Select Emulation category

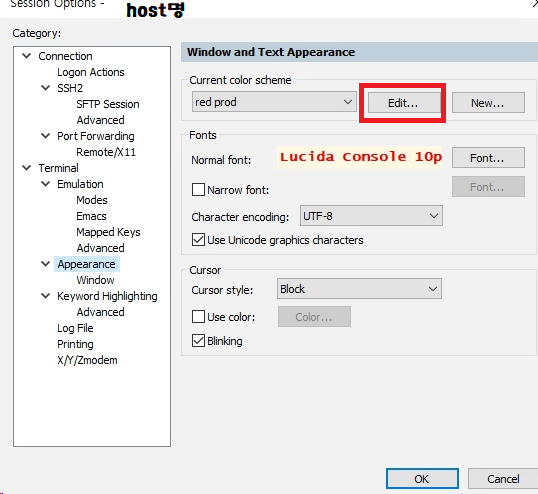click(x=80, y=184)
